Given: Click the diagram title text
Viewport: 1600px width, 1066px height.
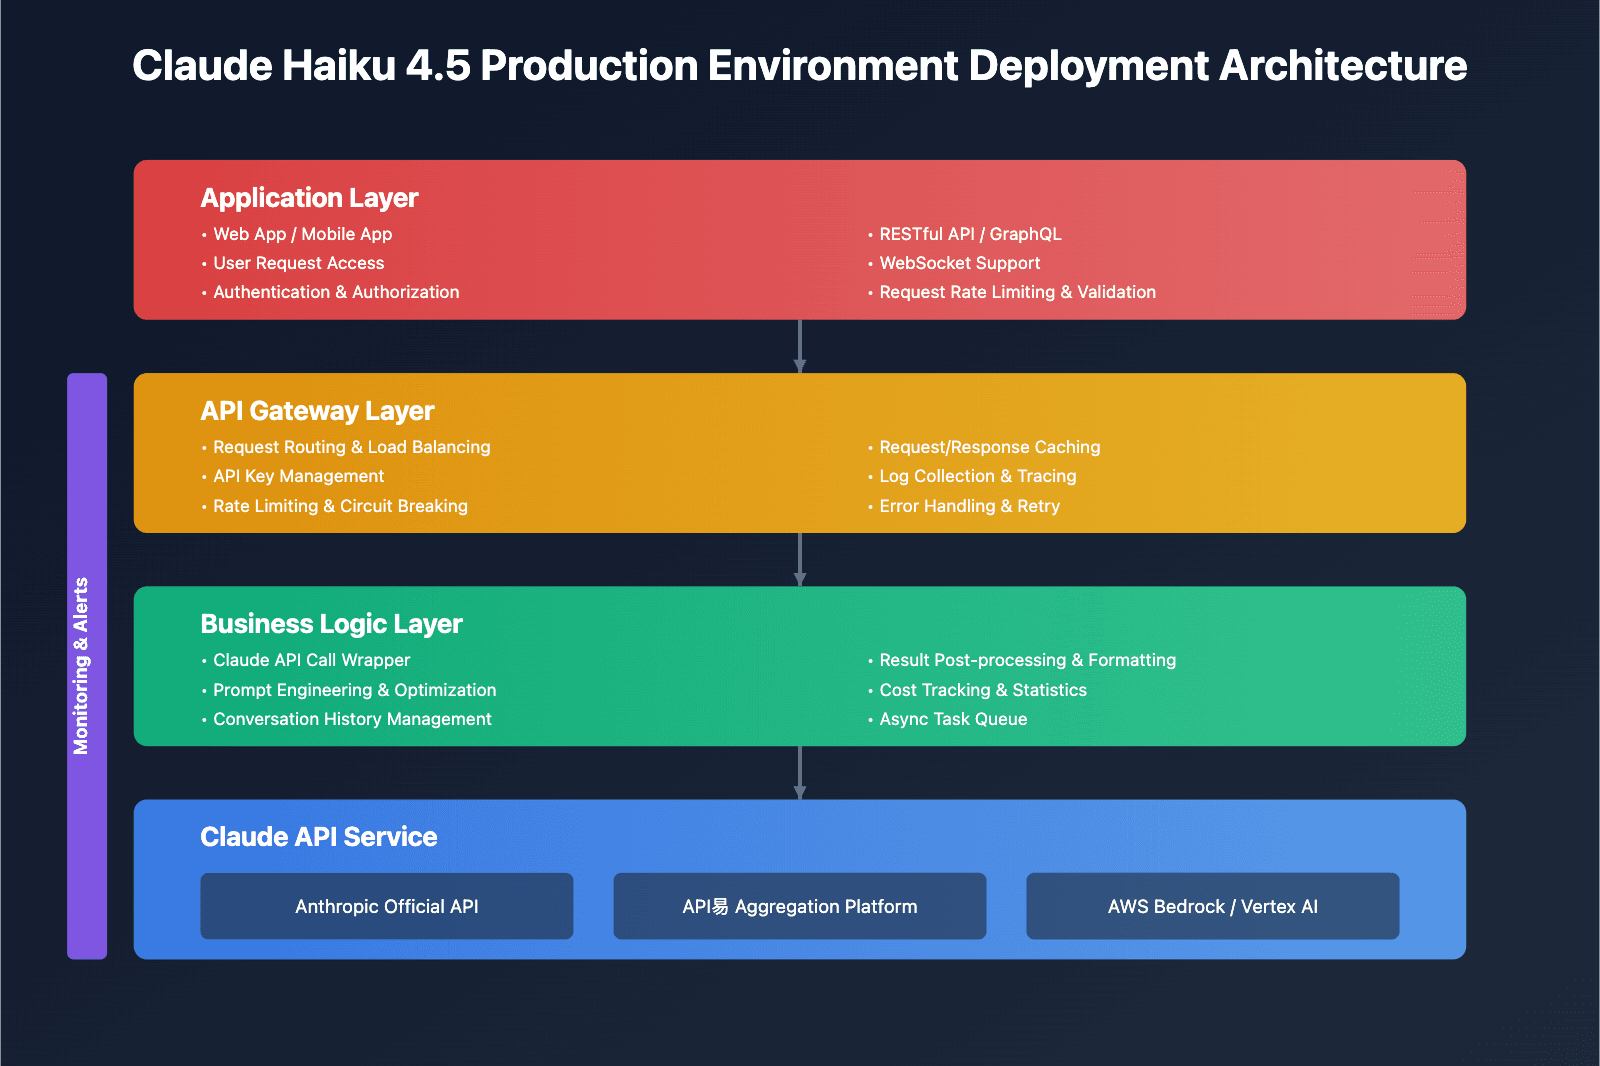Looking at the screenshot, I should (x=799, y=66).
